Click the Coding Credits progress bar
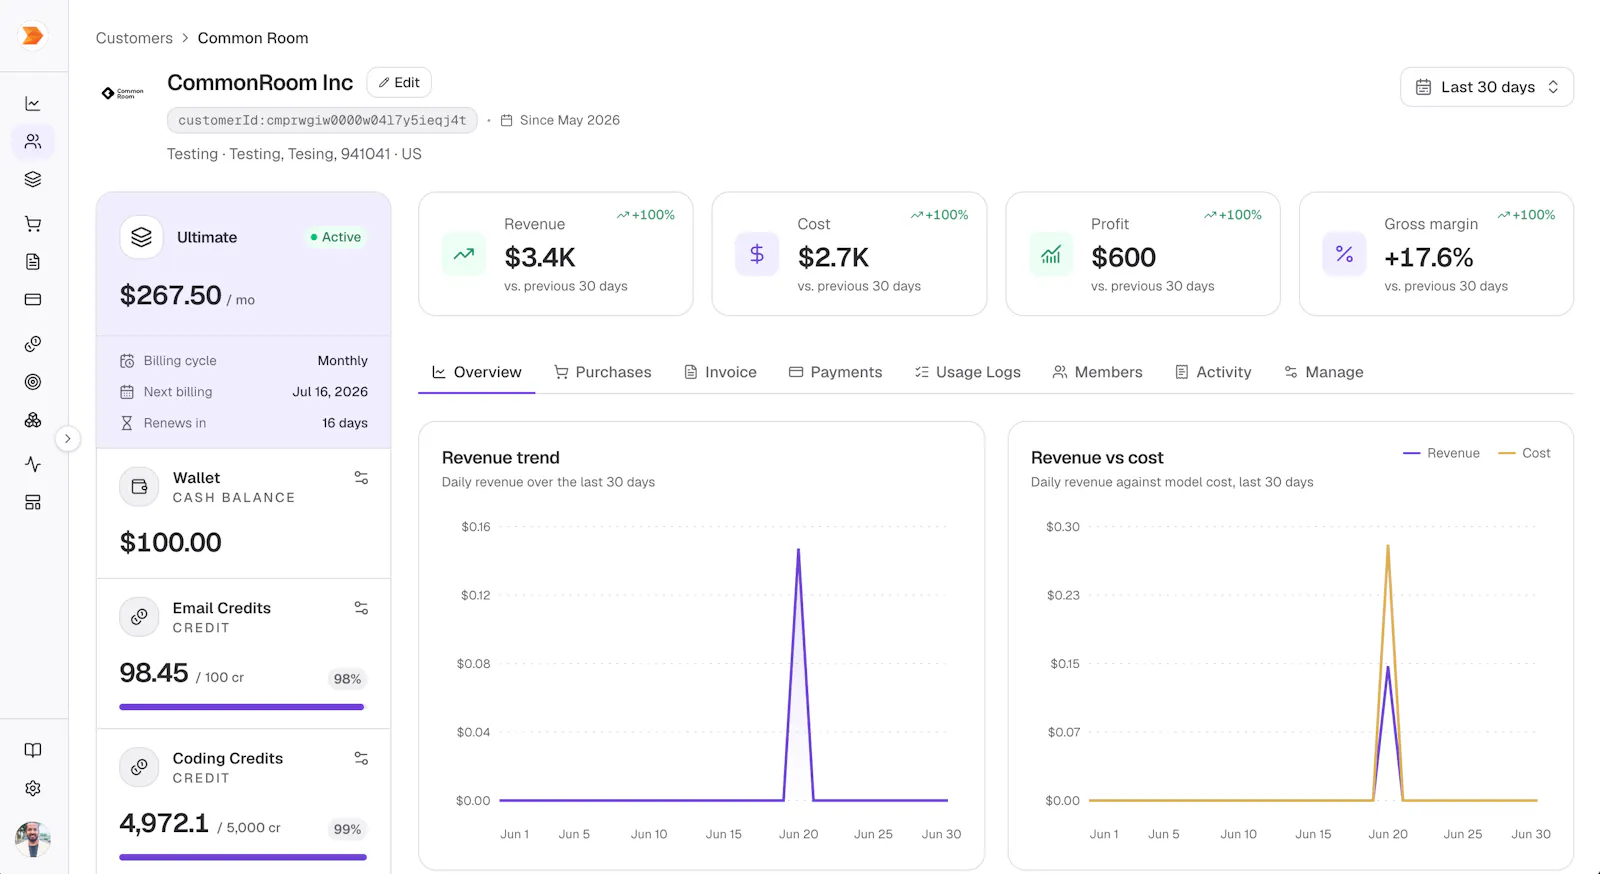Viewport: 1600px width, 874px height. (243, 857)
